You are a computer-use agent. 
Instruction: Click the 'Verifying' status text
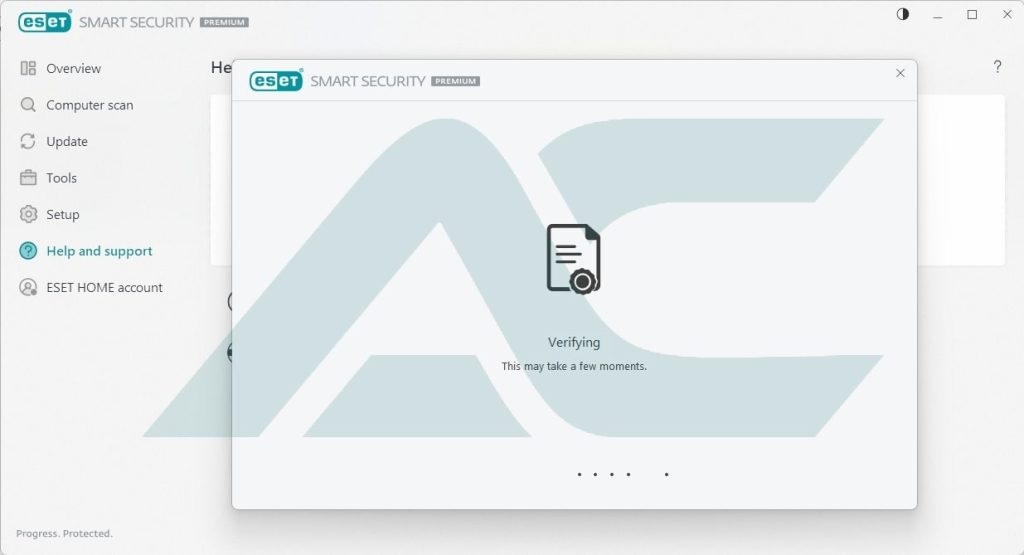tap(574, 342)
